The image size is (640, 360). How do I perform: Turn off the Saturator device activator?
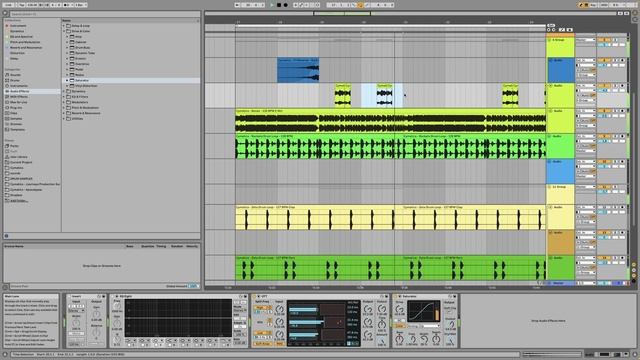click(395, 296)
